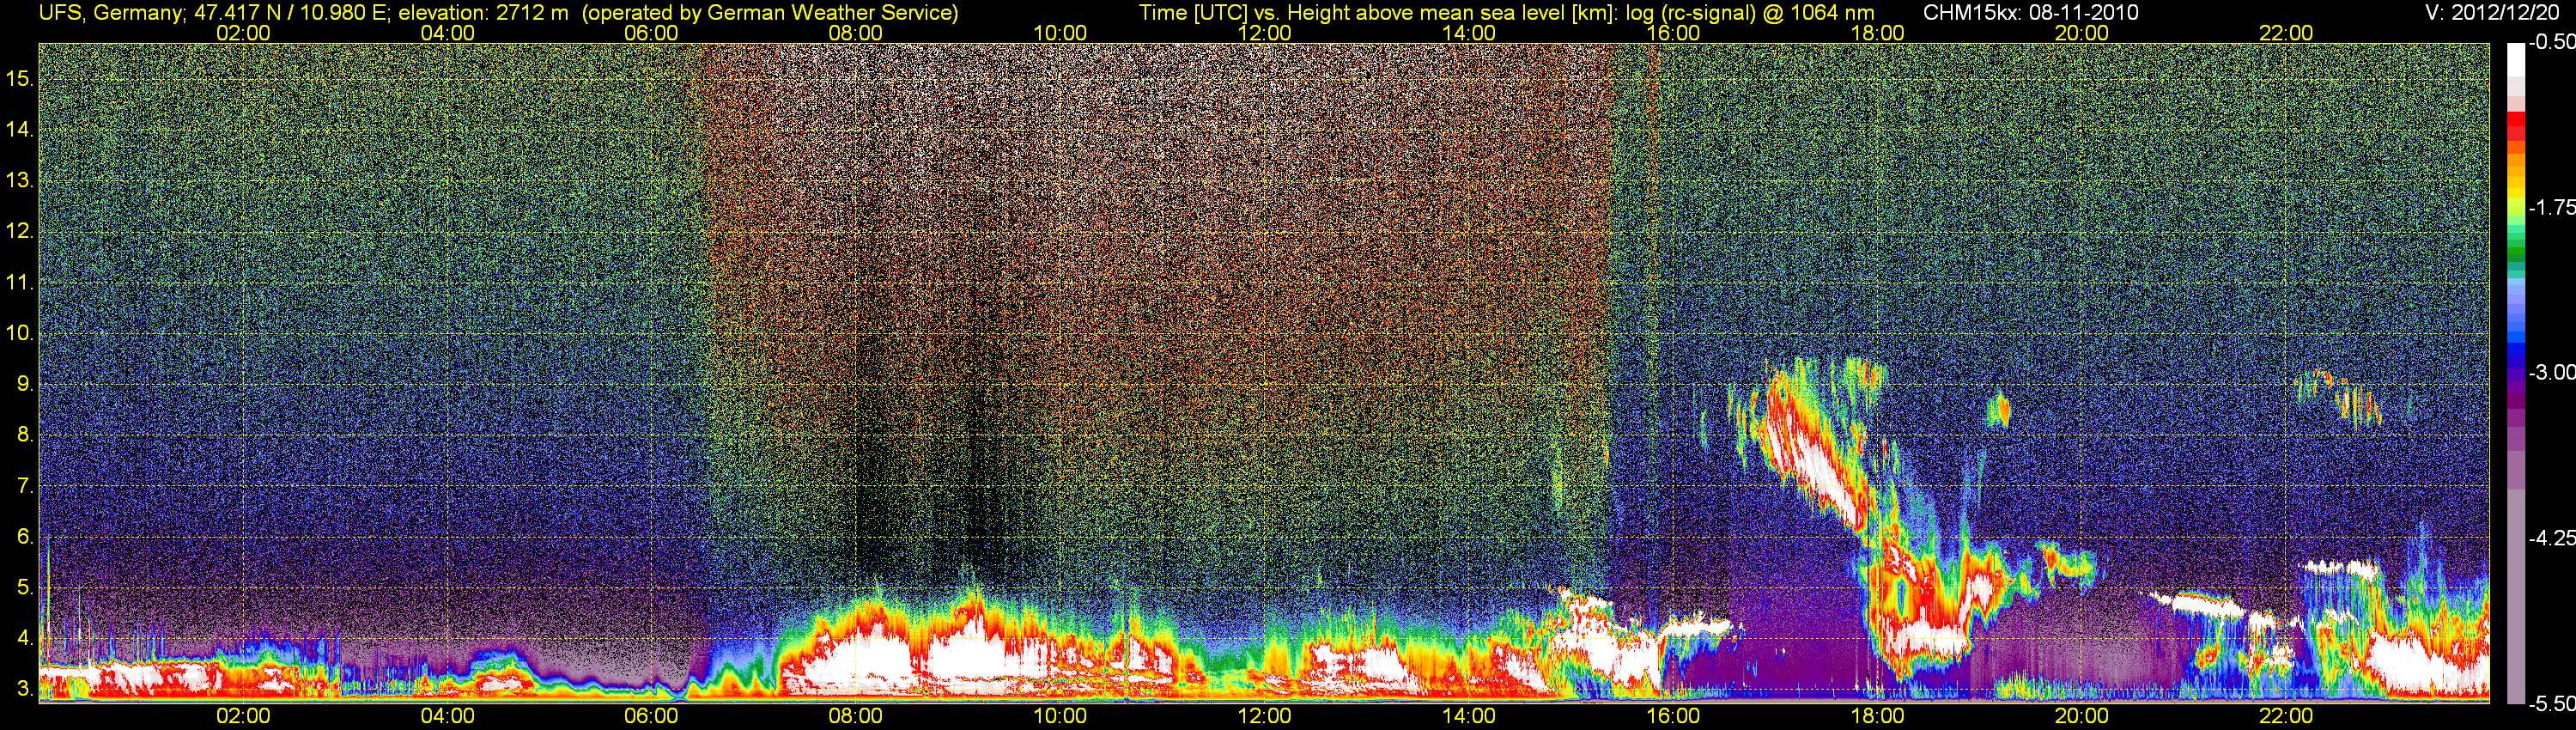Click the height axis label "7."

(x=25, y=486)
